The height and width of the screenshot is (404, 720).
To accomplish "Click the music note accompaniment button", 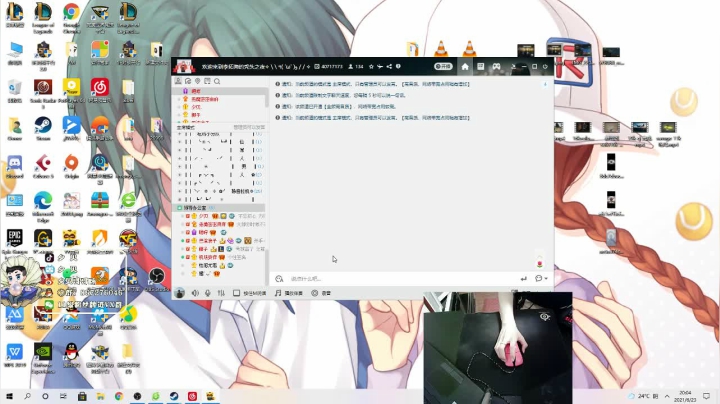I will [289, 293].
